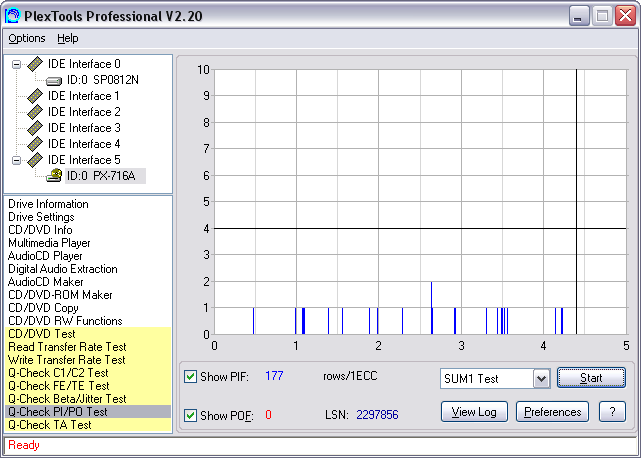Open Q-Check C1/C2 Test
Viewport: 641px width, 458px height.
(x=88, y=373)
